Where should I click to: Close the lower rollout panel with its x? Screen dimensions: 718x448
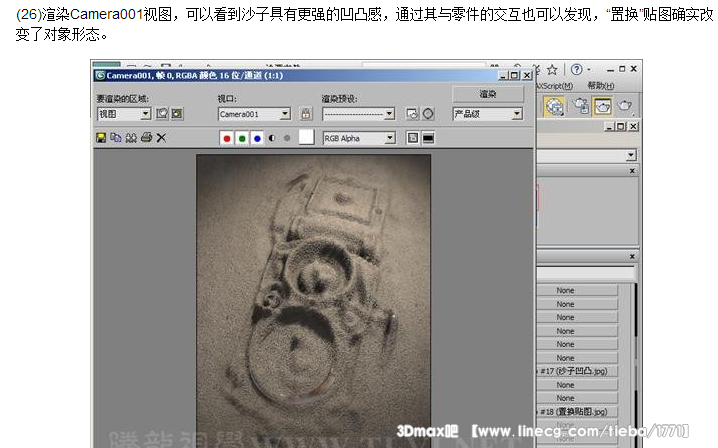pyautogui.click(x=632, y=256)
